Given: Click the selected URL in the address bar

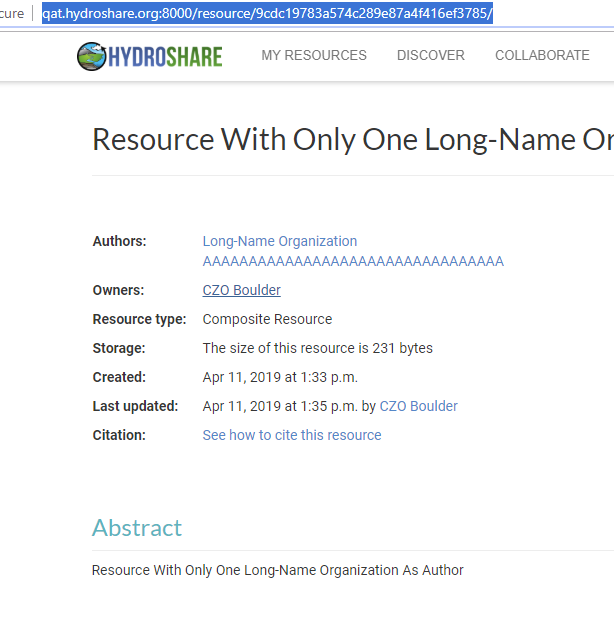Looking at the screenshot, I should pyautogui.click(x=267, y=13).
